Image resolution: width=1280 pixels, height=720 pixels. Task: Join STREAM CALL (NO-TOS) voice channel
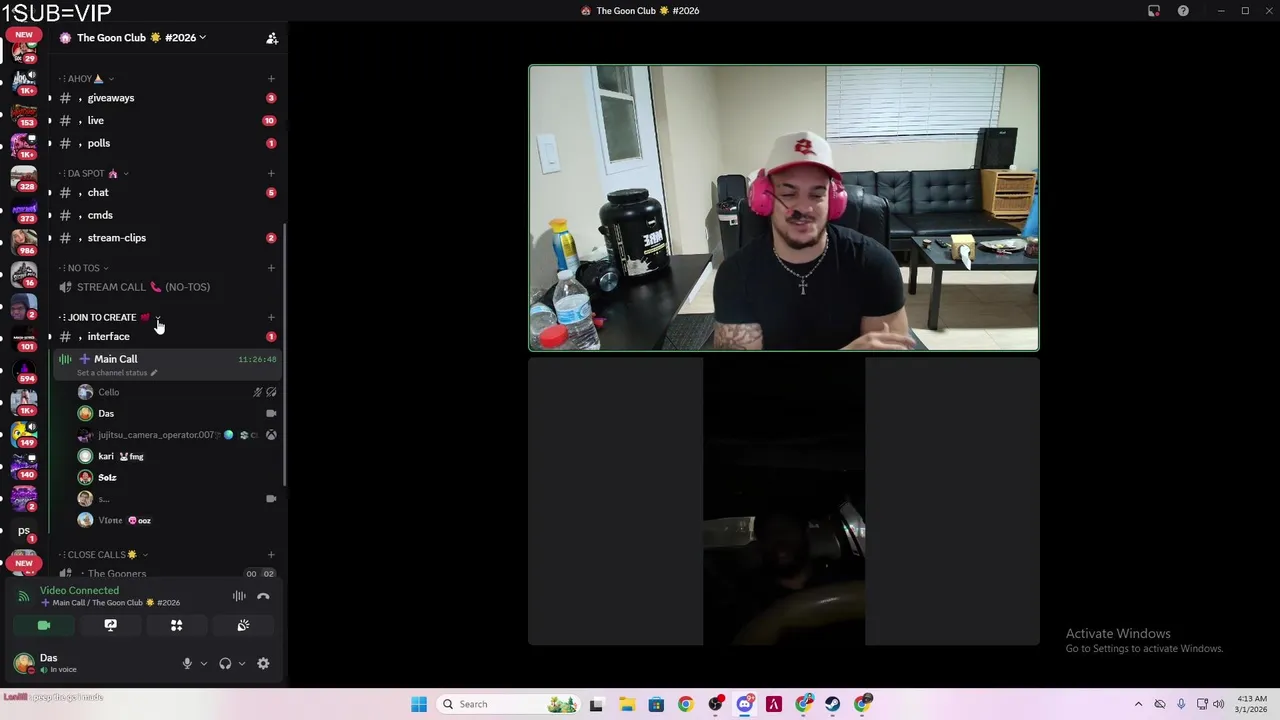tap(167, 287)
